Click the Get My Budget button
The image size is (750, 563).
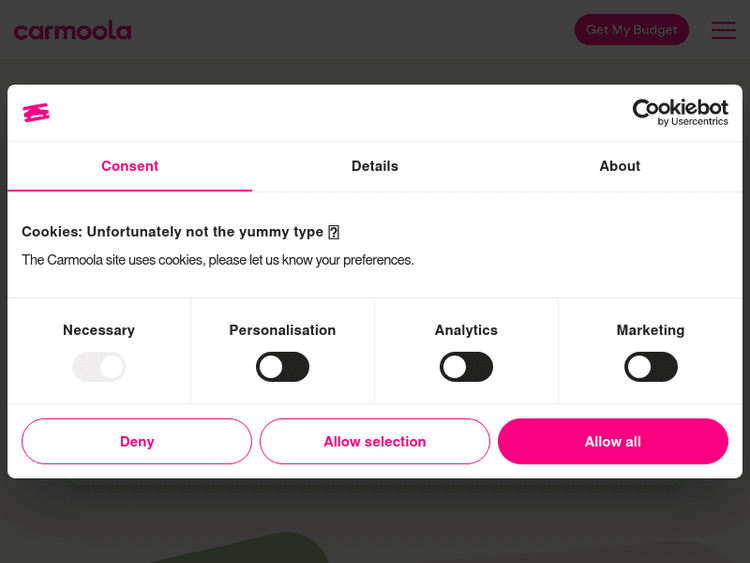click(631, 30)
